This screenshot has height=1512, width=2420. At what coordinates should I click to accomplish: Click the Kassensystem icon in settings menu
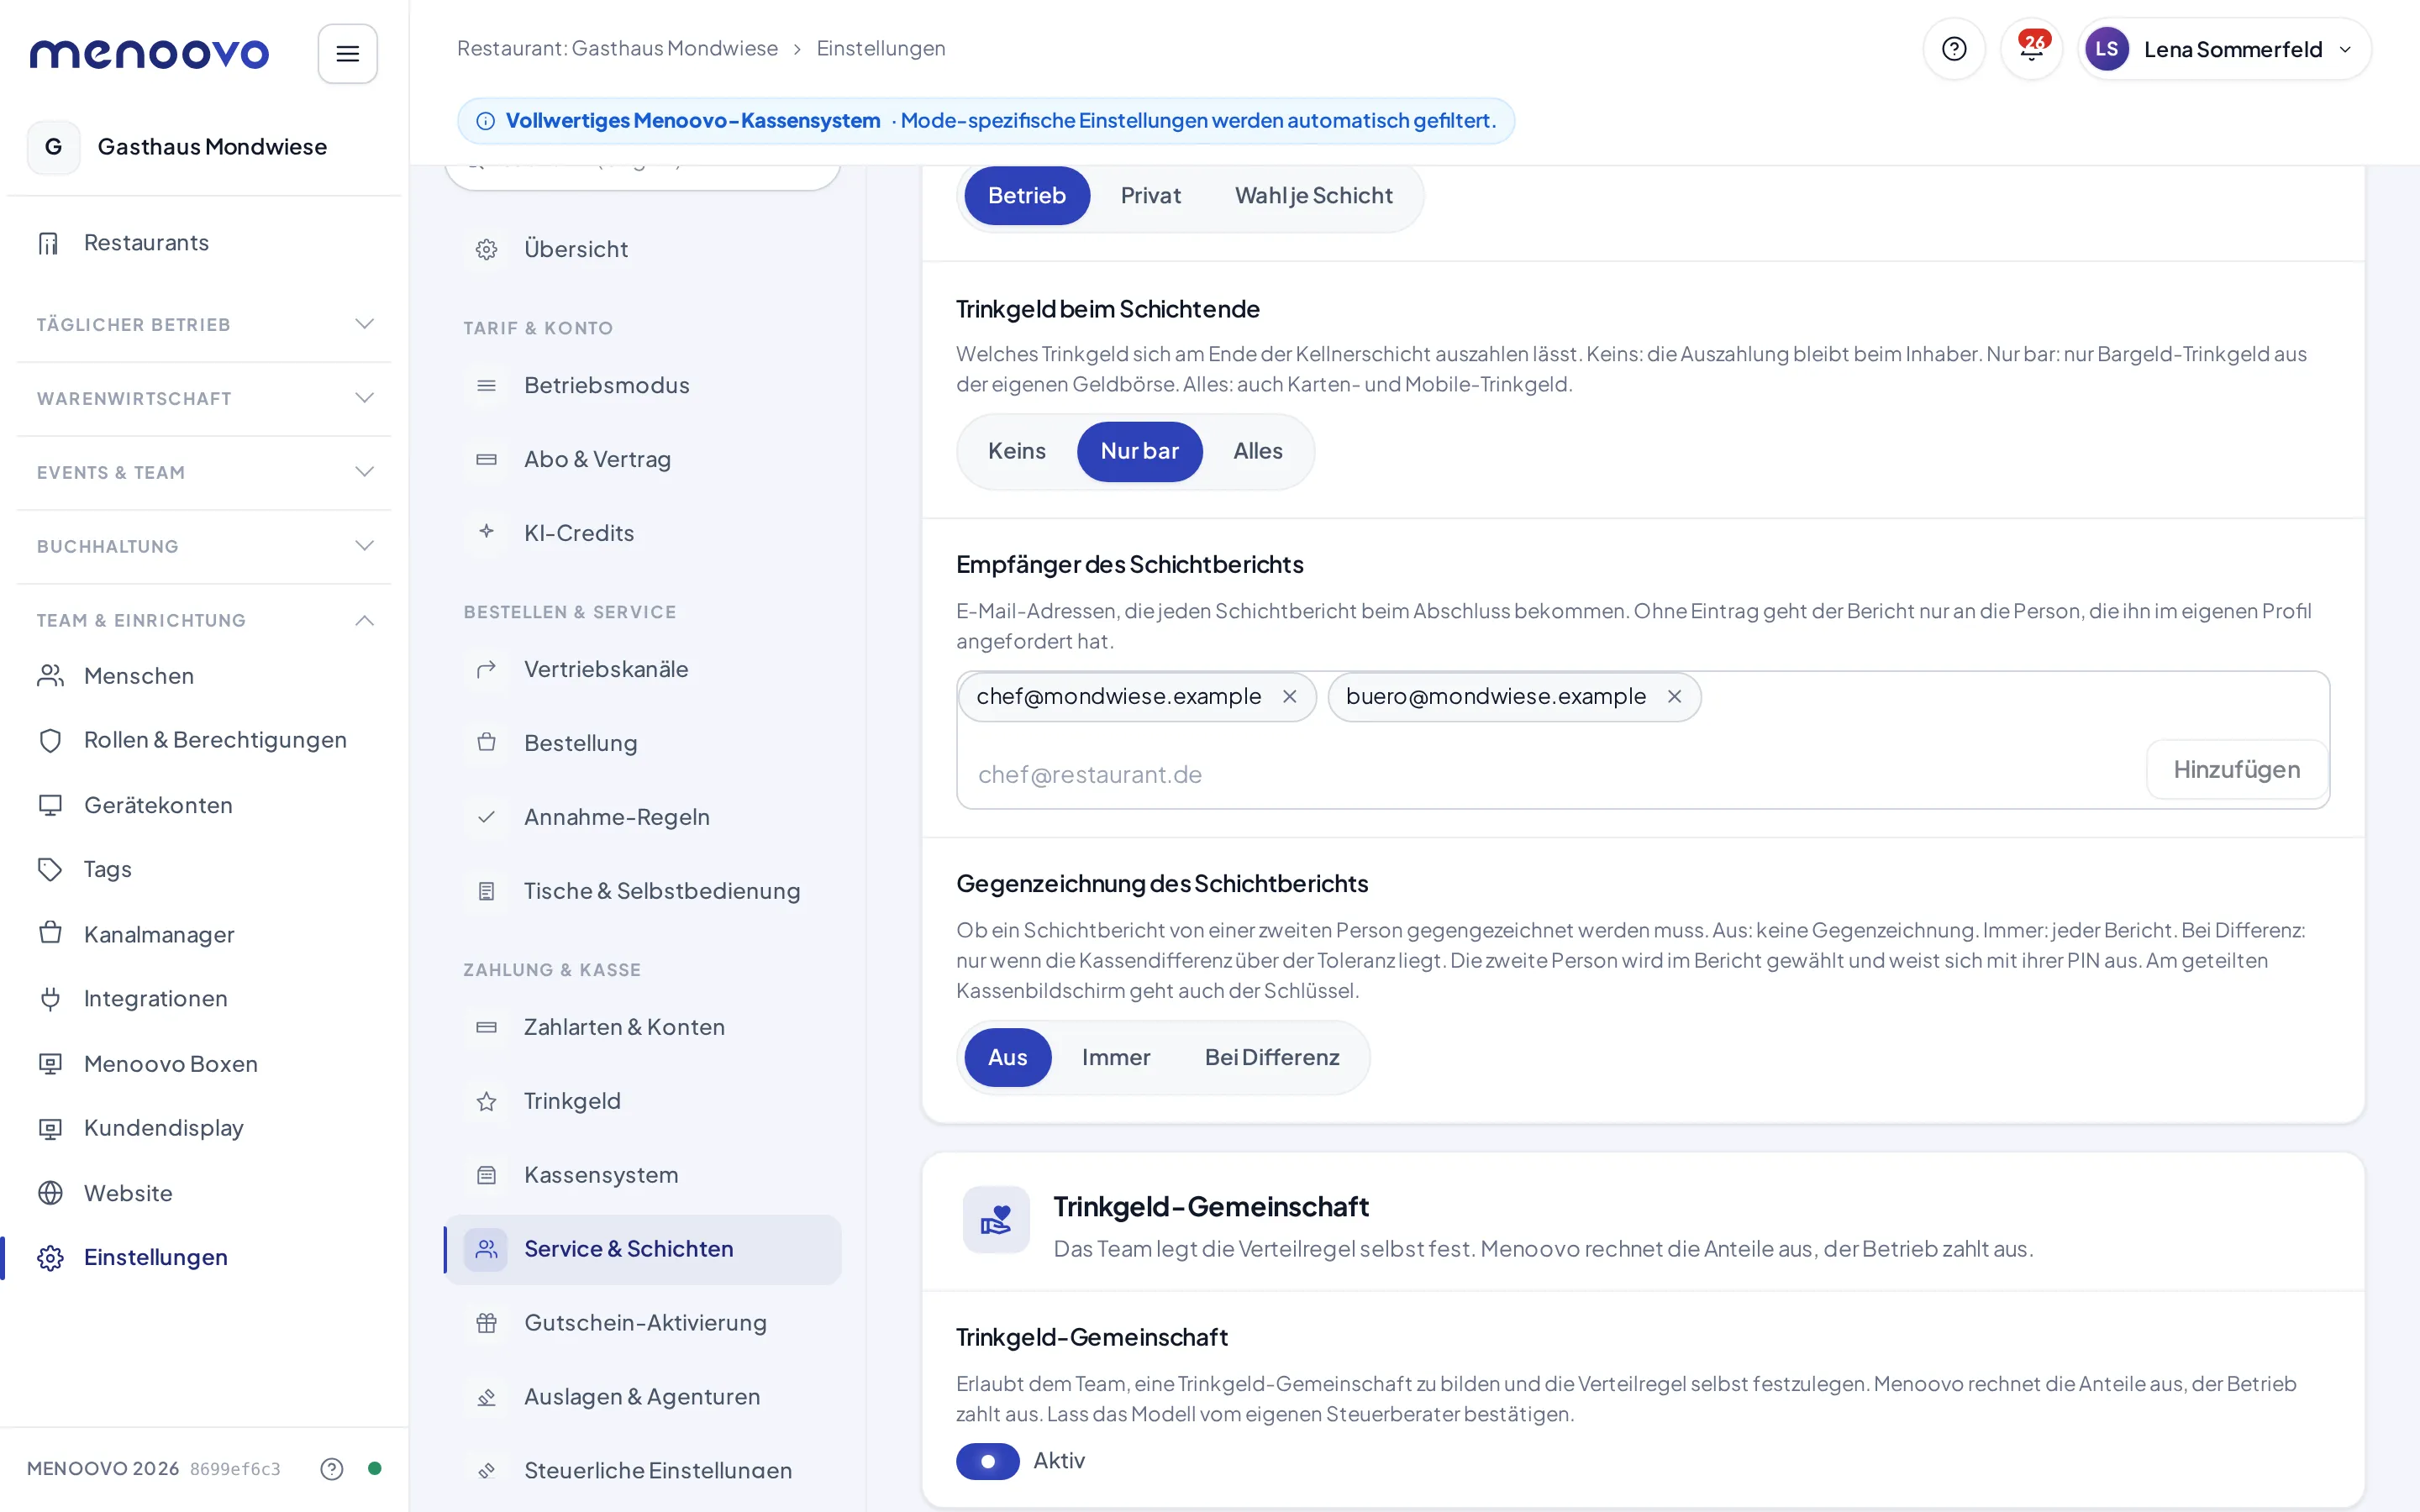486,1175
